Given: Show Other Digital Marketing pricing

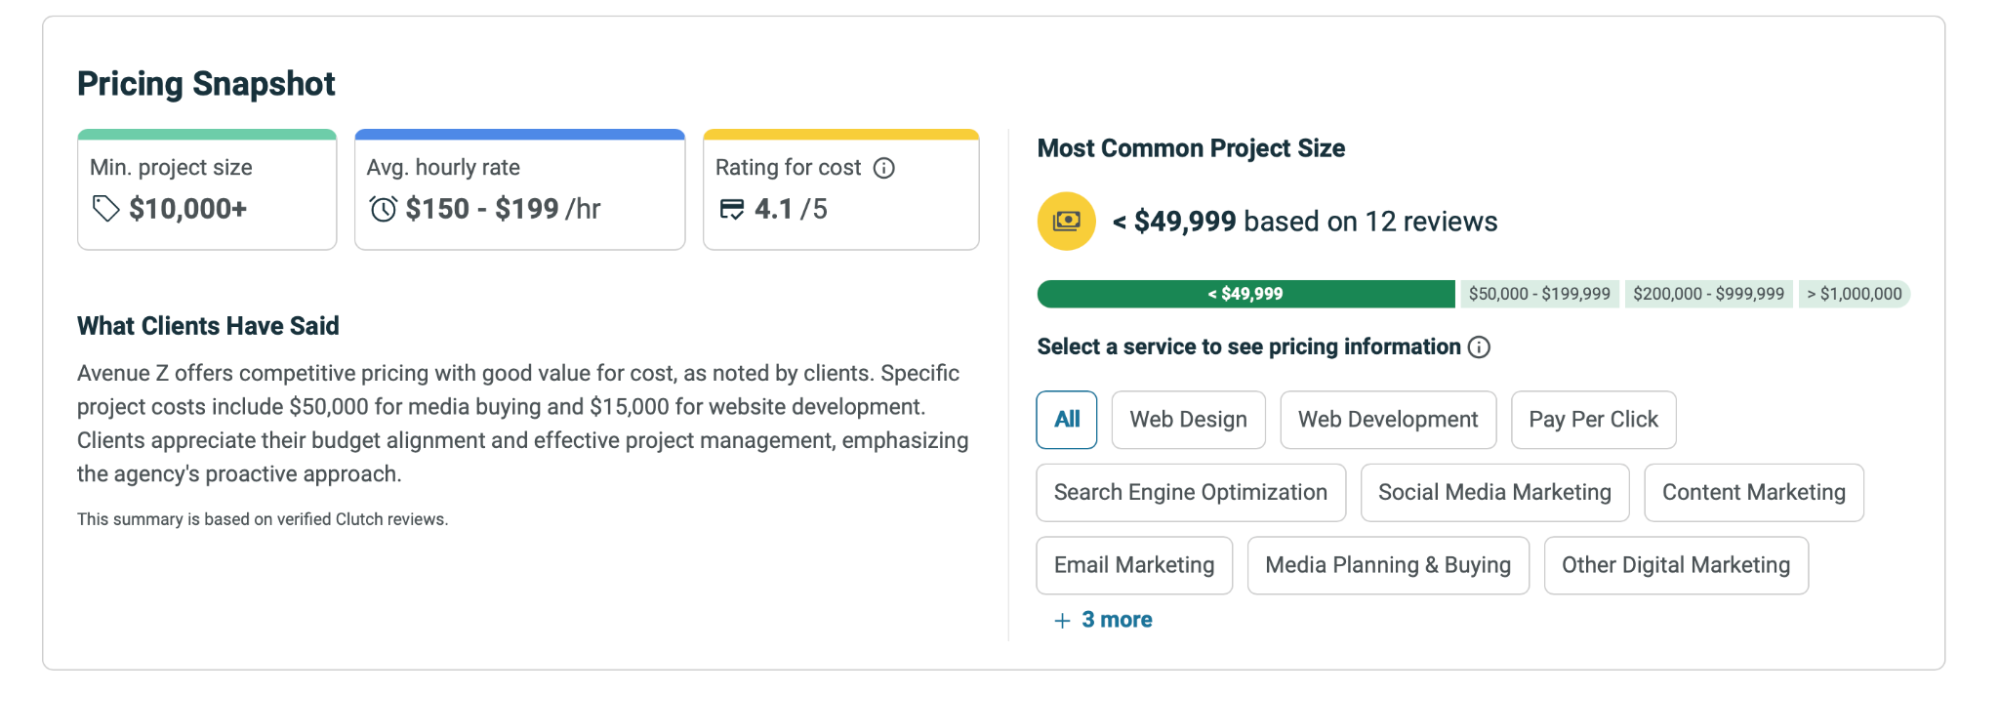Looking at the screenshot, I should pyautogui.click(x=1675, y=566).
